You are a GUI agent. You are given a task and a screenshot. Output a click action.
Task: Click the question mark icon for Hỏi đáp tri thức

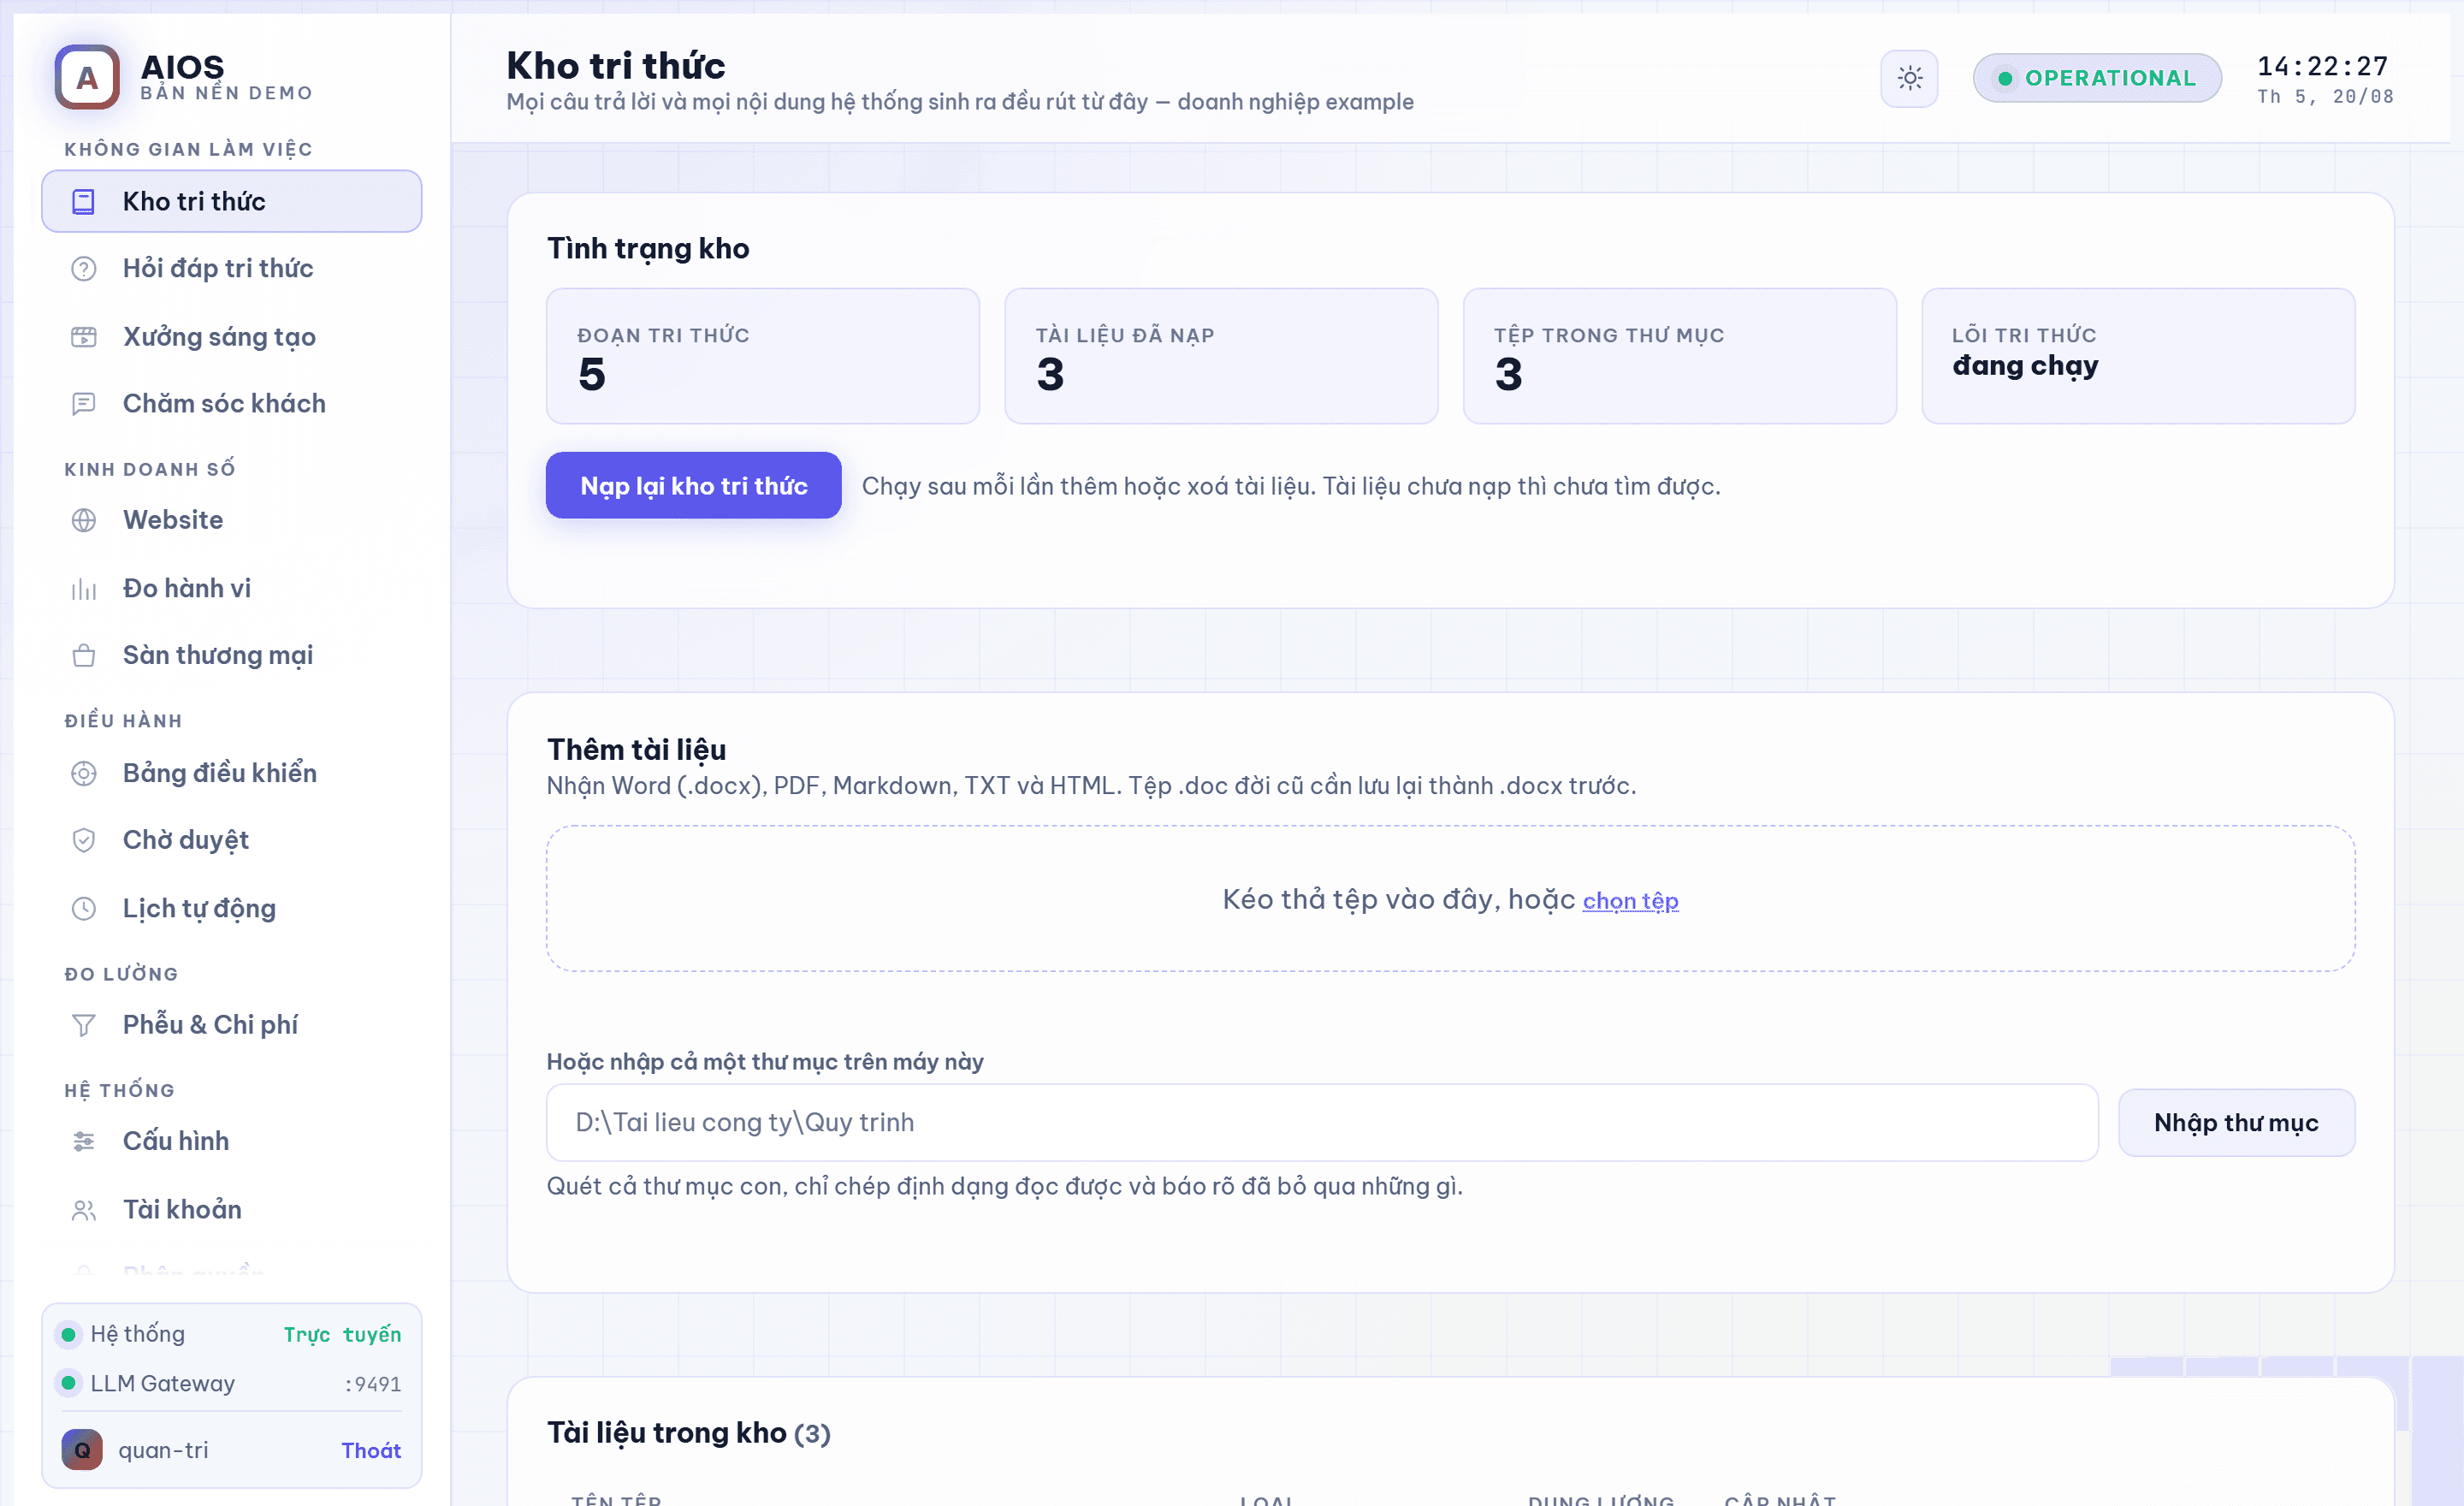pos(84,269)
